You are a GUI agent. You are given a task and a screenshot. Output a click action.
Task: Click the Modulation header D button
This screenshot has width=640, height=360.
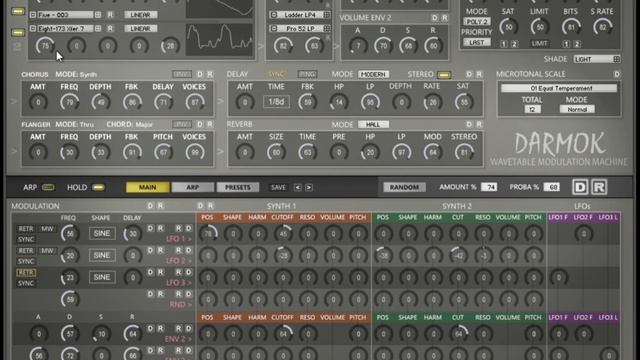point(150,206)
